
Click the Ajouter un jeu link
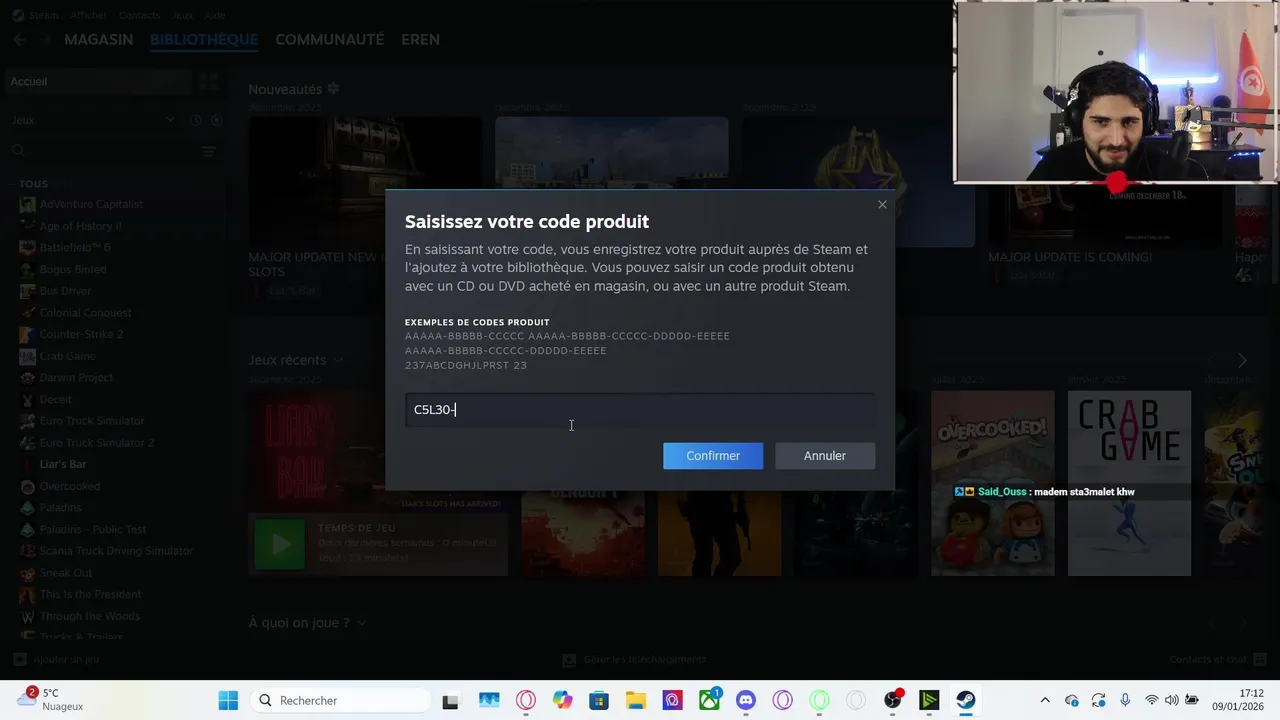(56, 660)
